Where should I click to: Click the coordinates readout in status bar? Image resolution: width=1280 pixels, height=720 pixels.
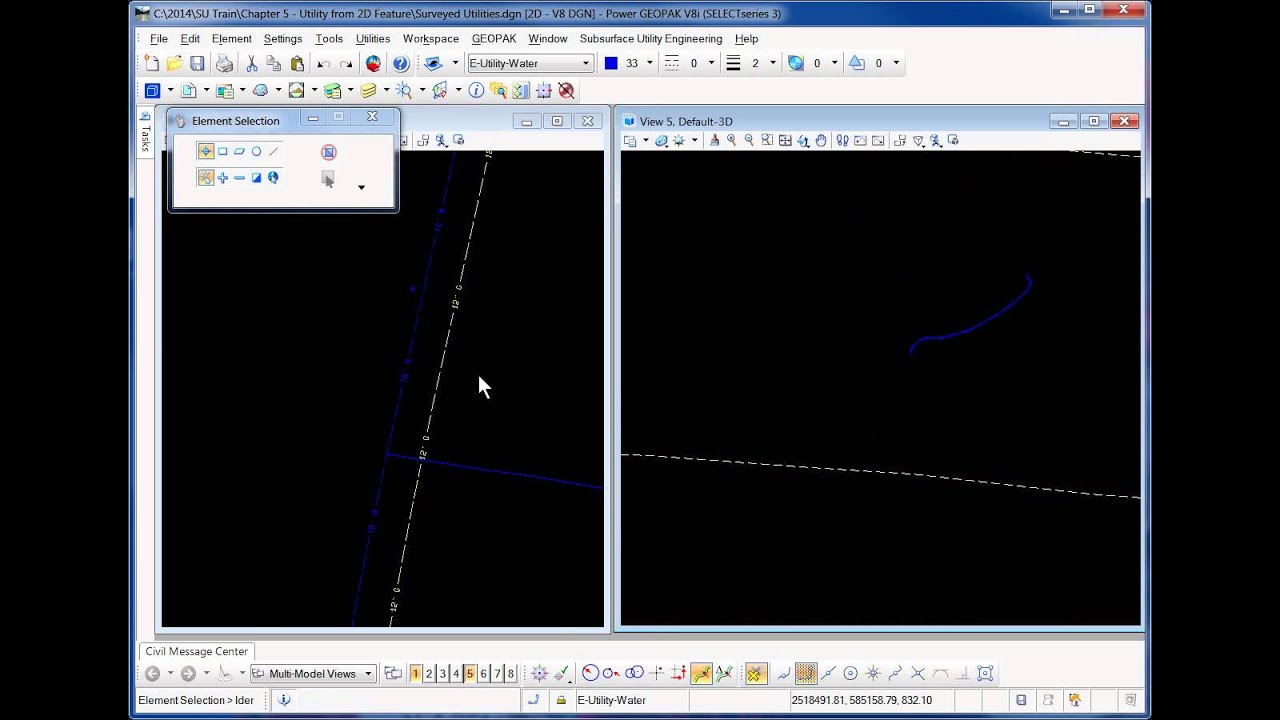pyautogui.click(x=862, y=700)
